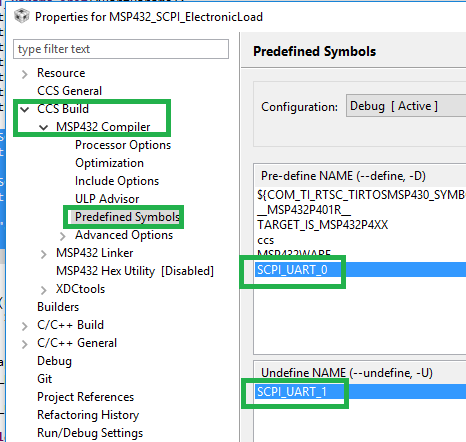The image size is (466, 442).
Task: Select TARGET_IS_MSP432P4XX define entry
Action: 323,225
